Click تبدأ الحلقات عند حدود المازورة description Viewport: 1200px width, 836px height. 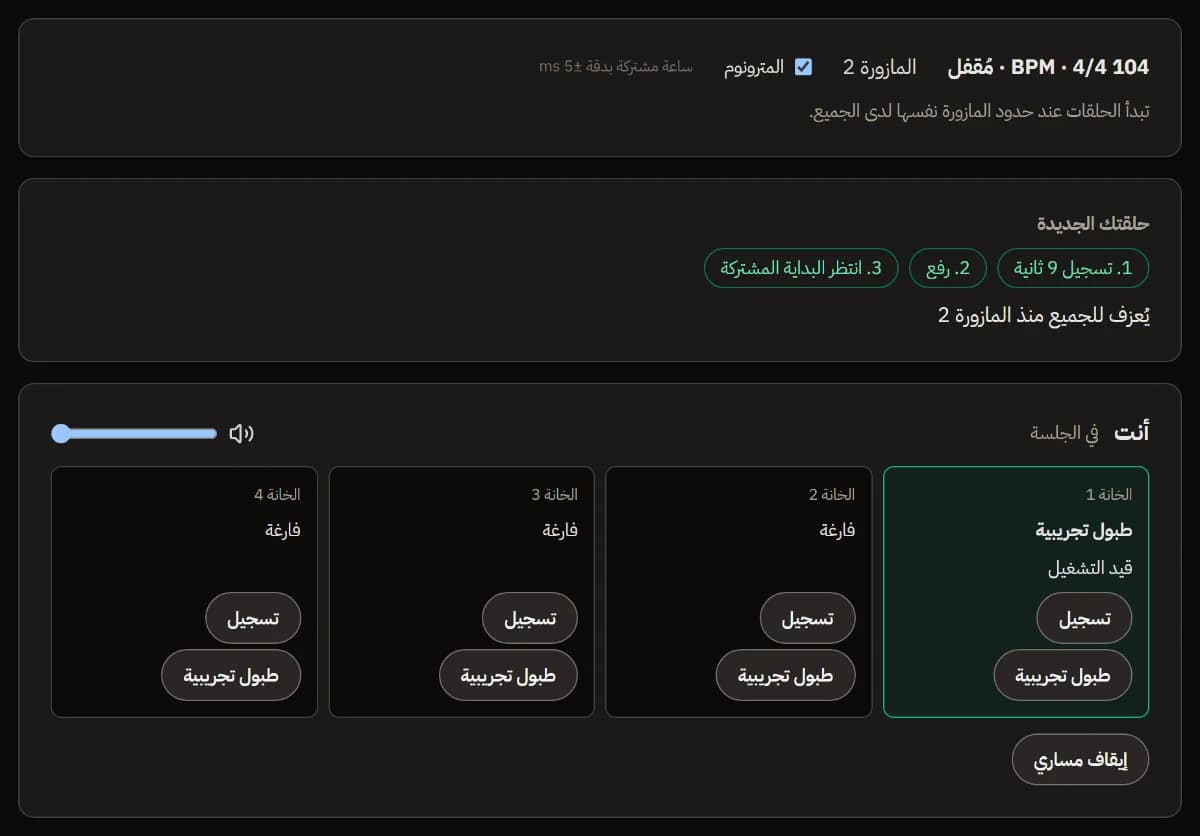point(978,110)
